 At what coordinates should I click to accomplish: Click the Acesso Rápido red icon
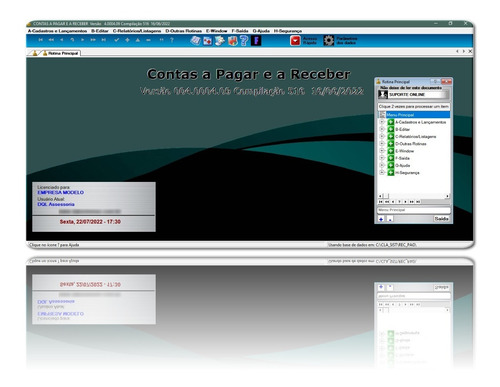[x=295, y=41]
